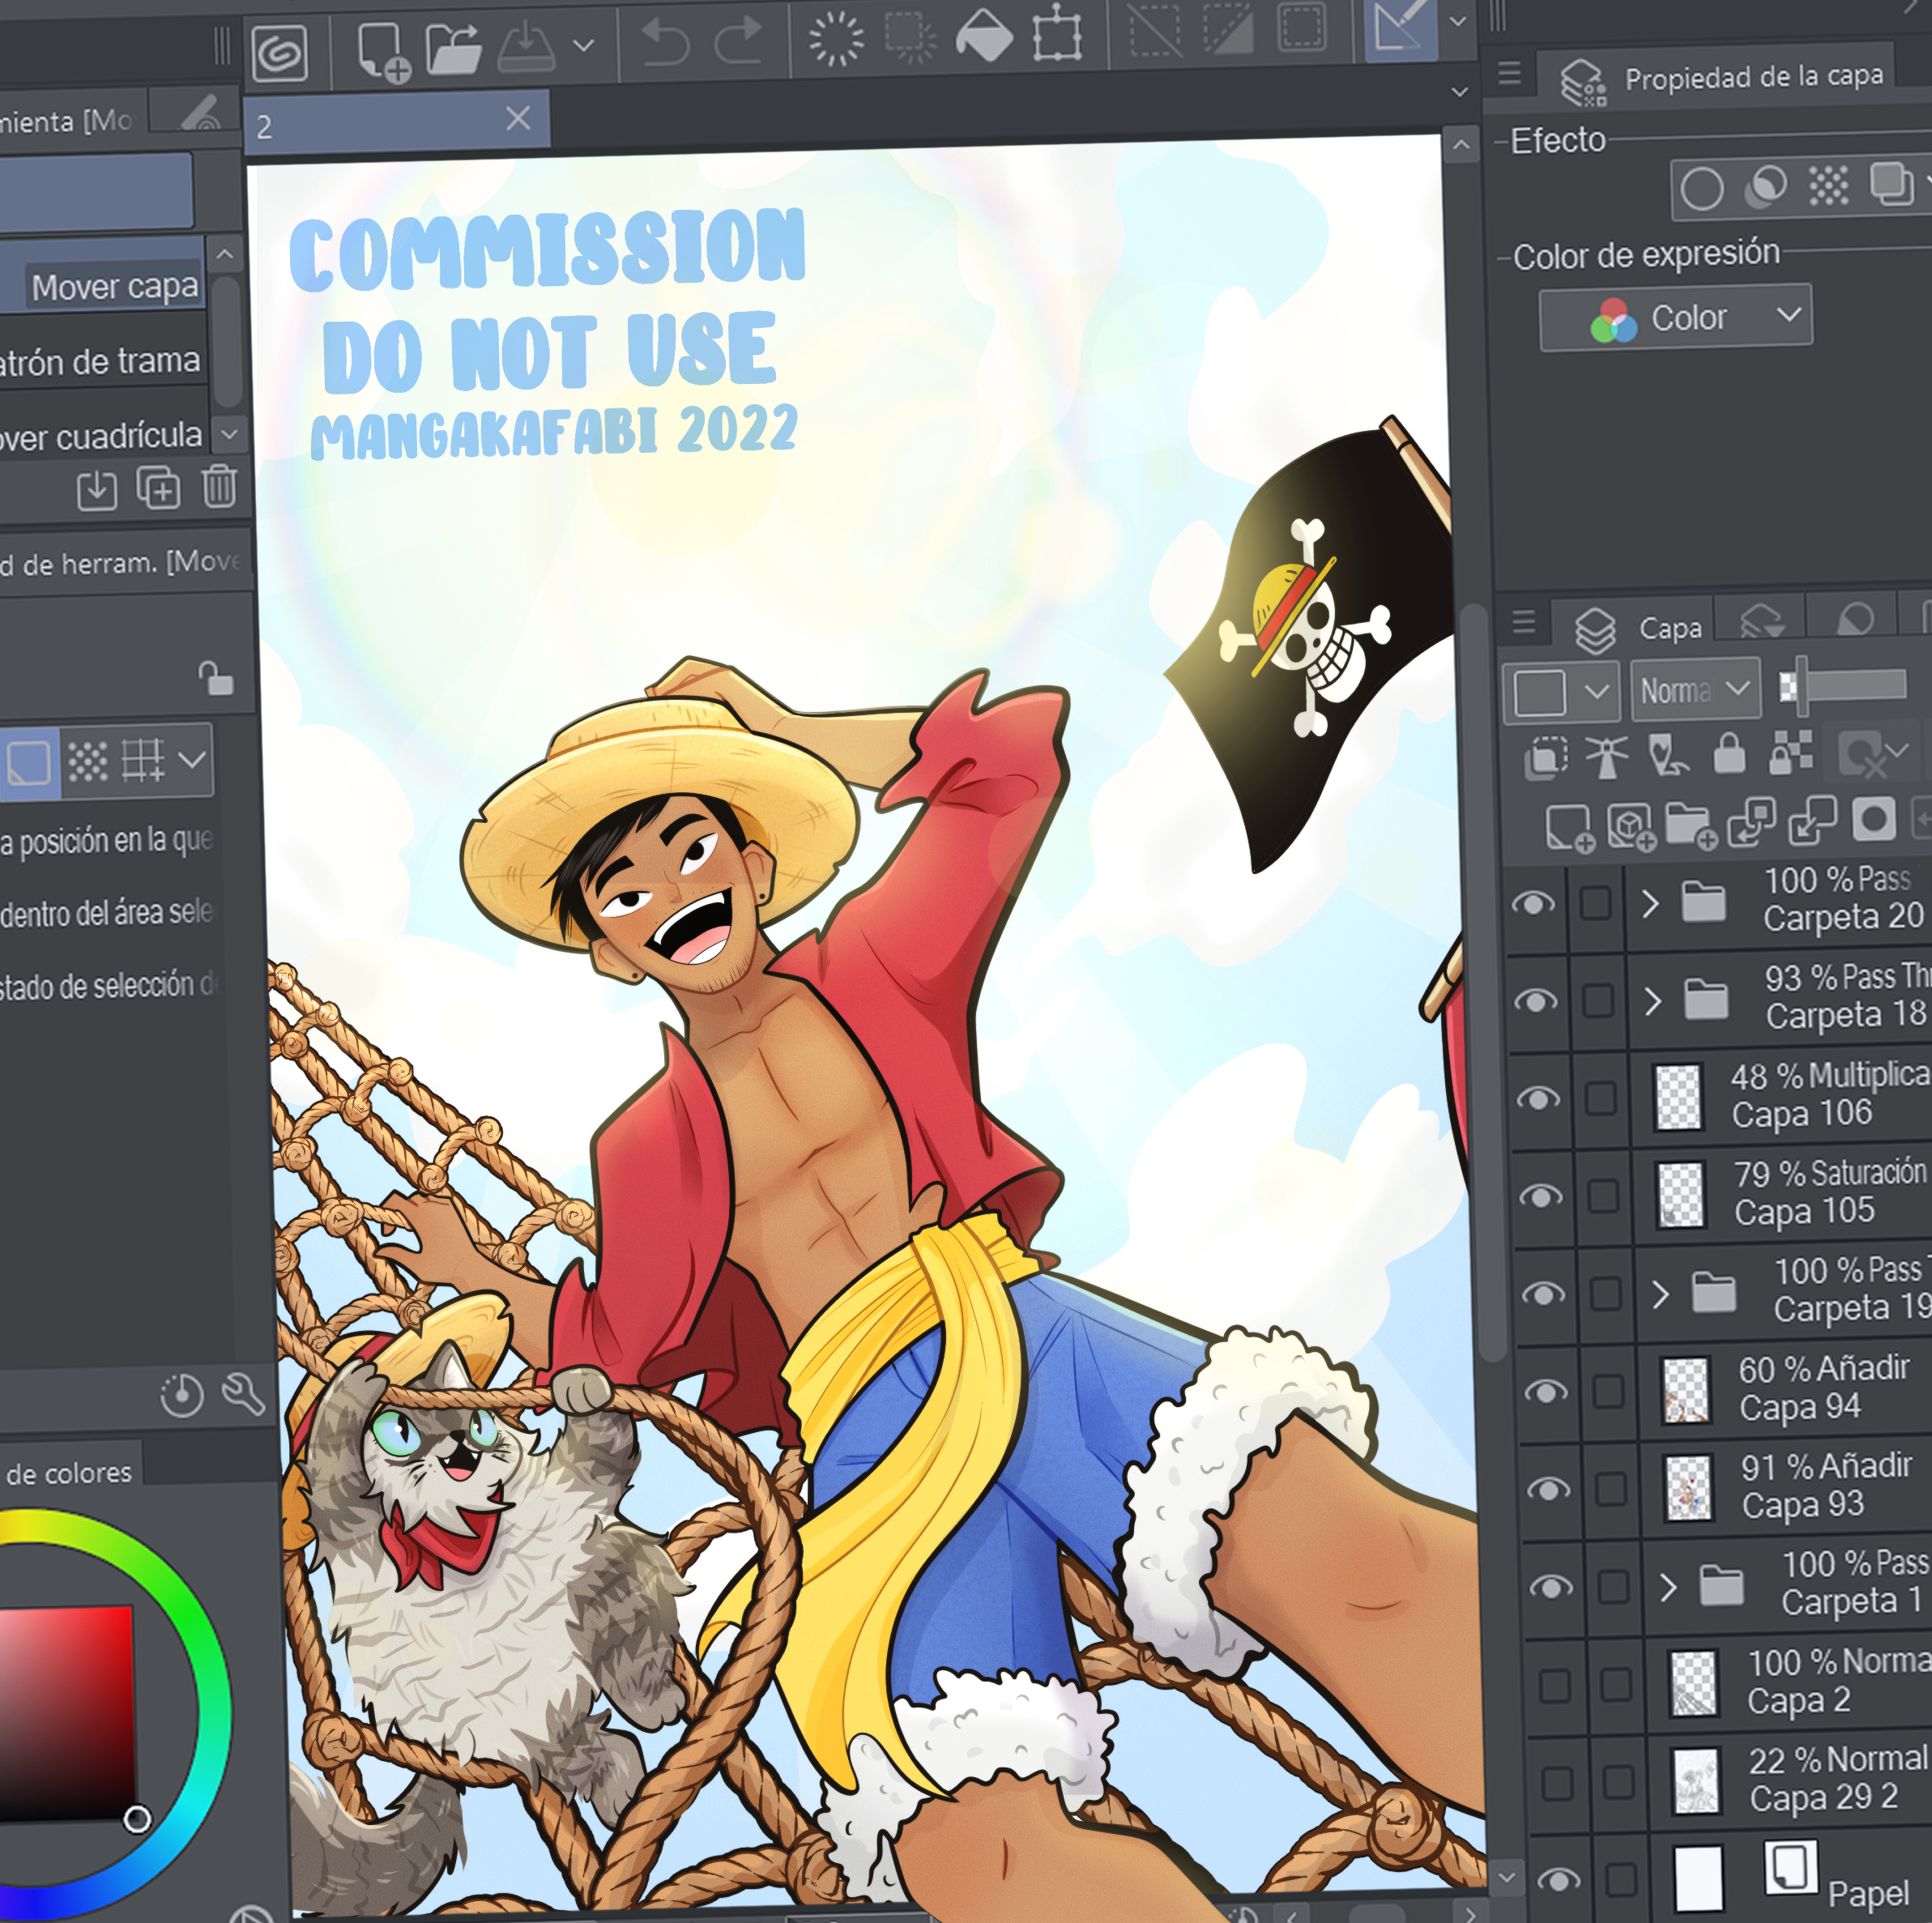This screenshot has height=1923, width=1932.
Task: Select the canvas tab 2
Action: coord(396,122)
